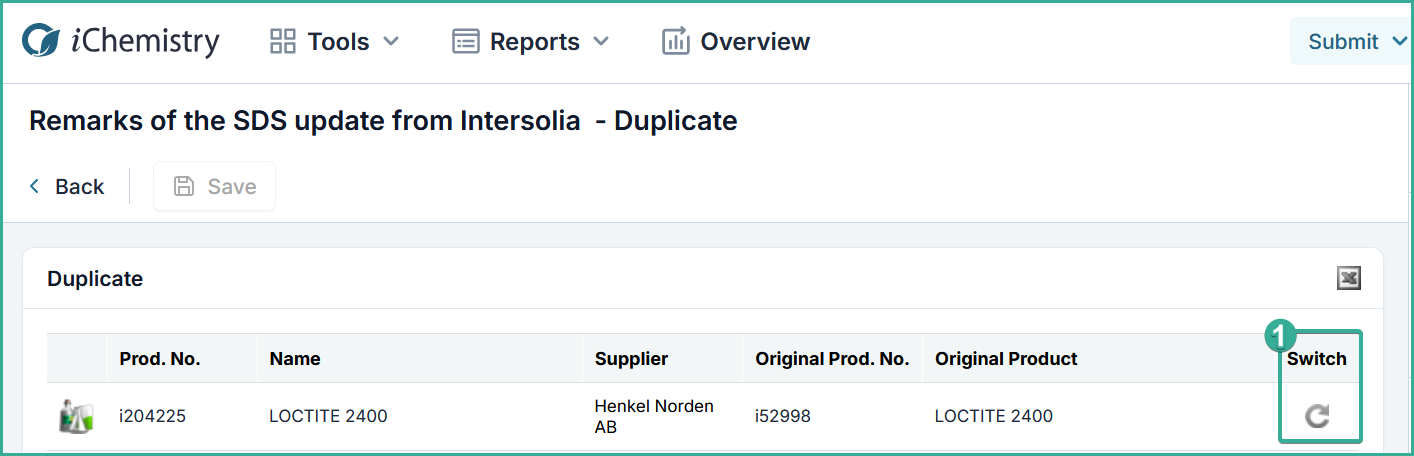Click the product icon for i204225

(x=76, y=416)
